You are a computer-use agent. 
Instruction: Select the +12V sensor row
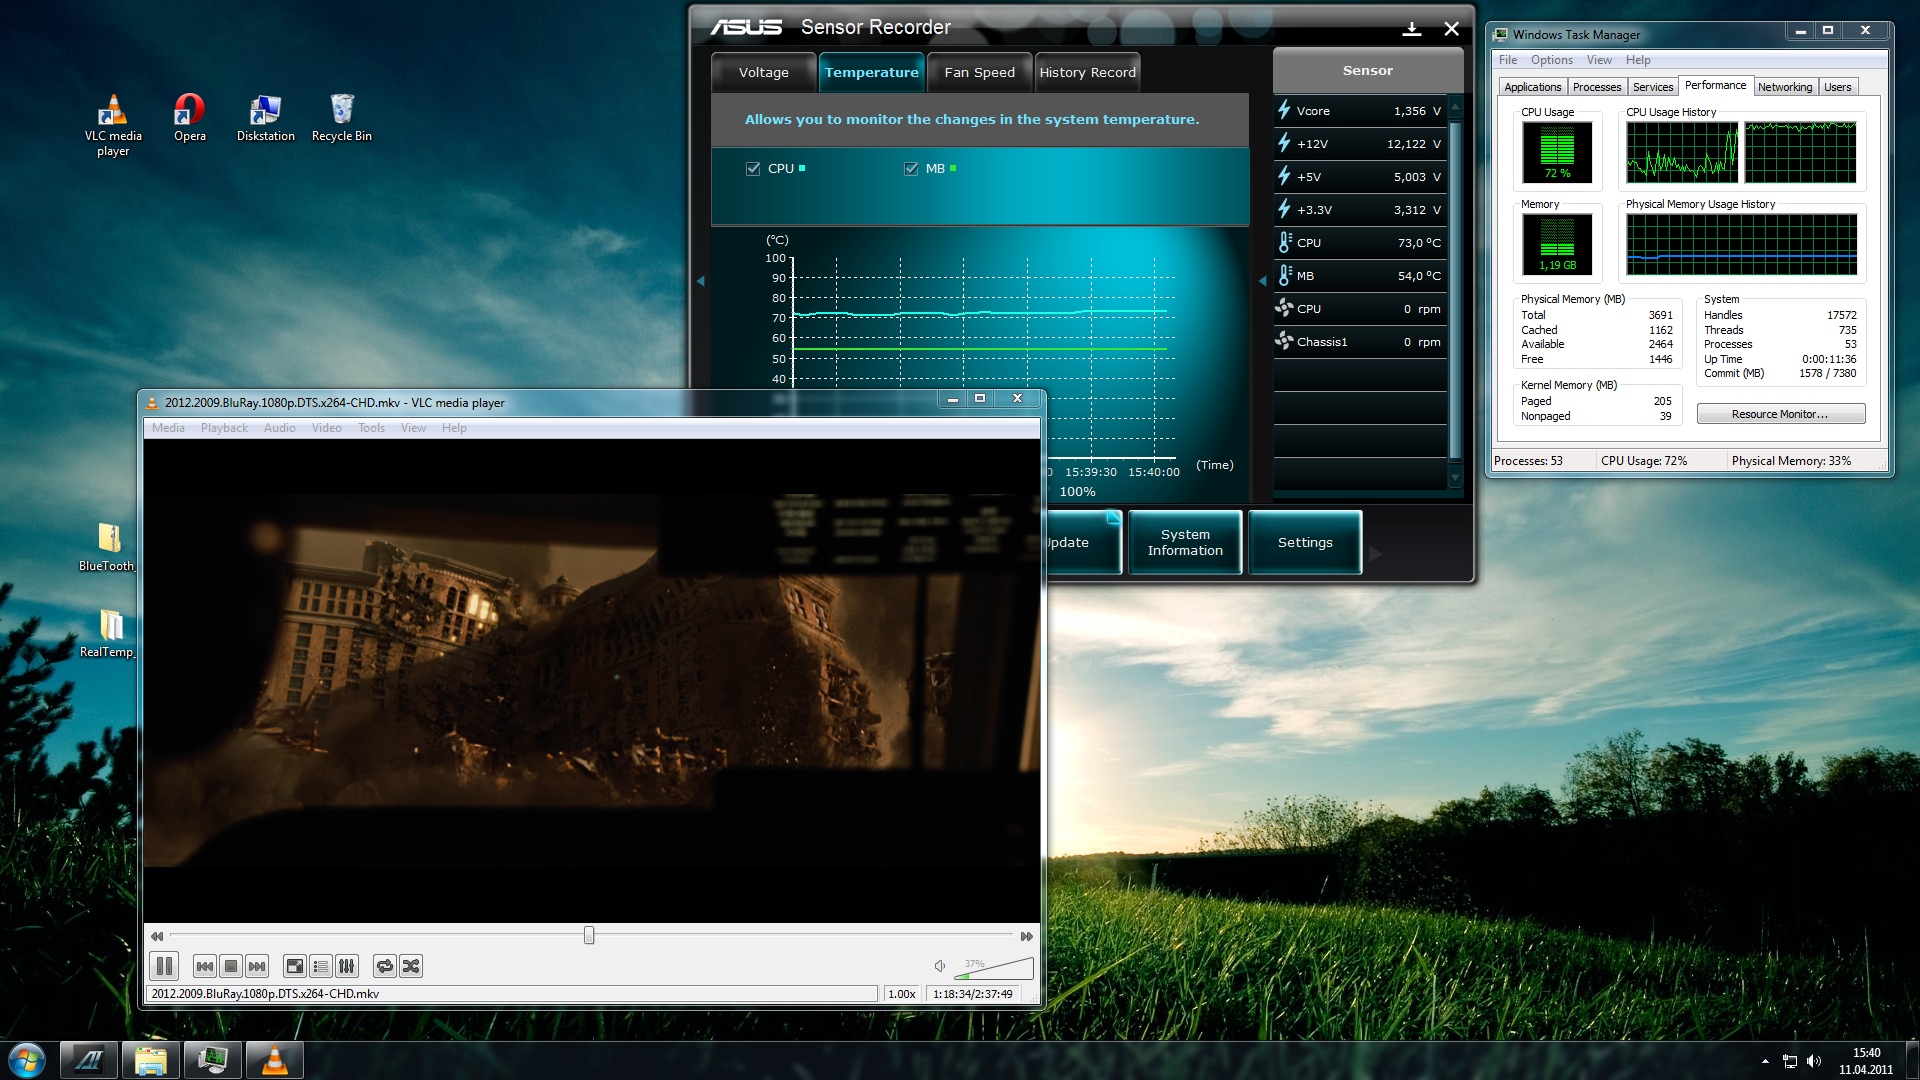[1360, 144]
